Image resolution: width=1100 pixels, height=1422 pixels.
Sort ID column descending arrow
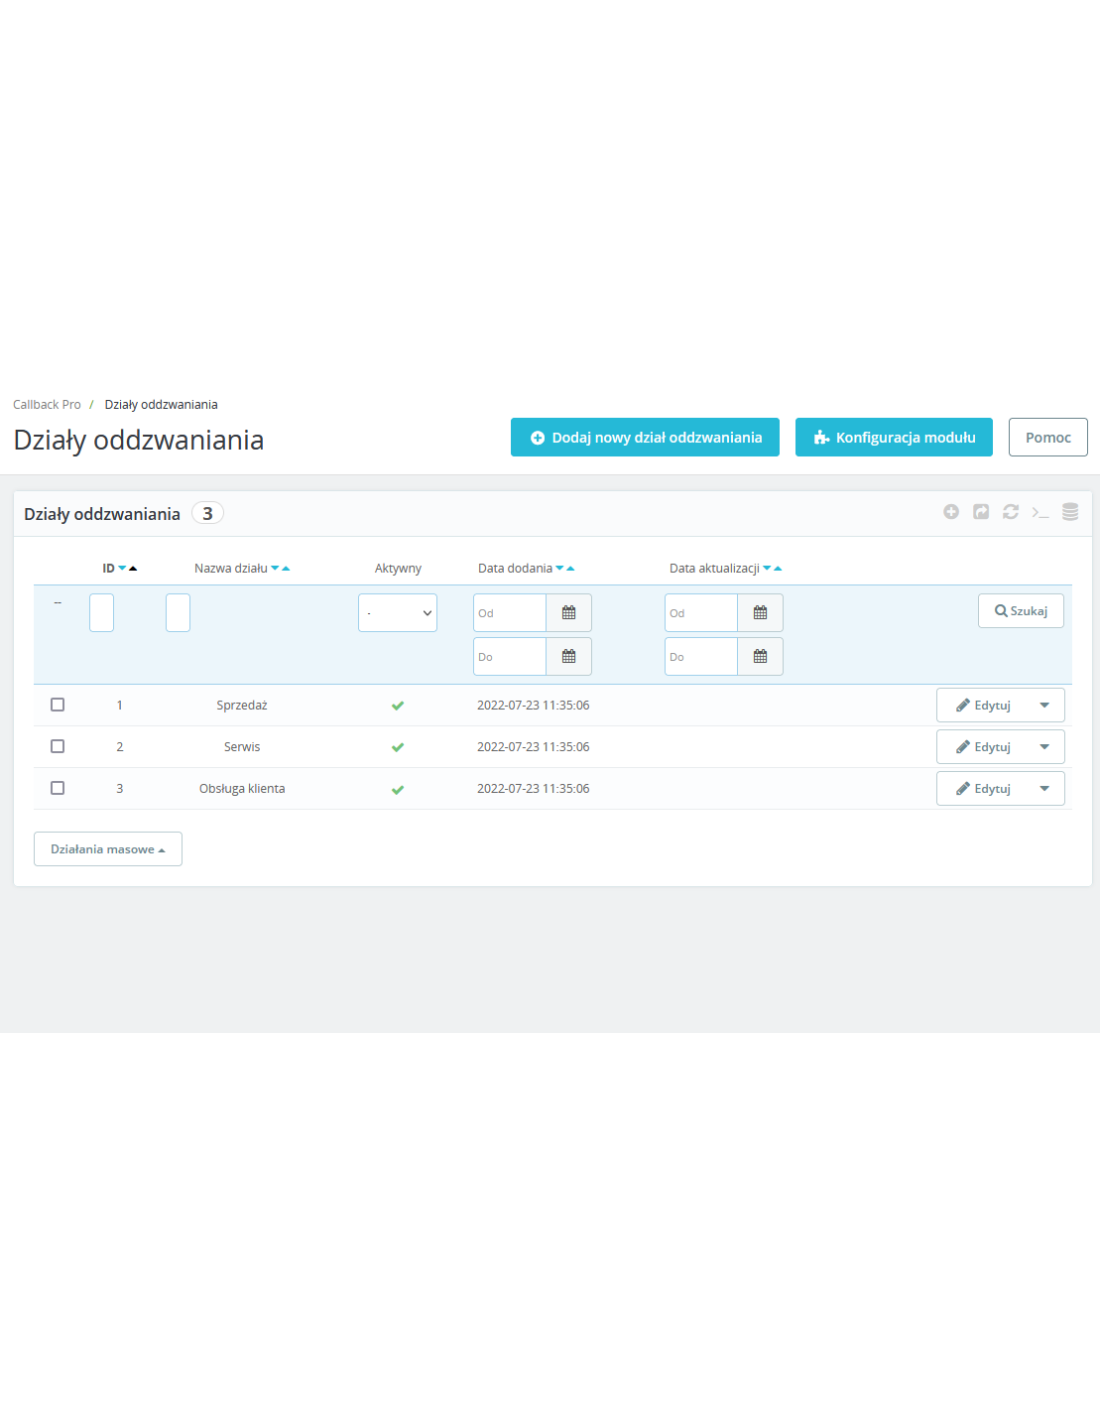(x=122, y=568)
